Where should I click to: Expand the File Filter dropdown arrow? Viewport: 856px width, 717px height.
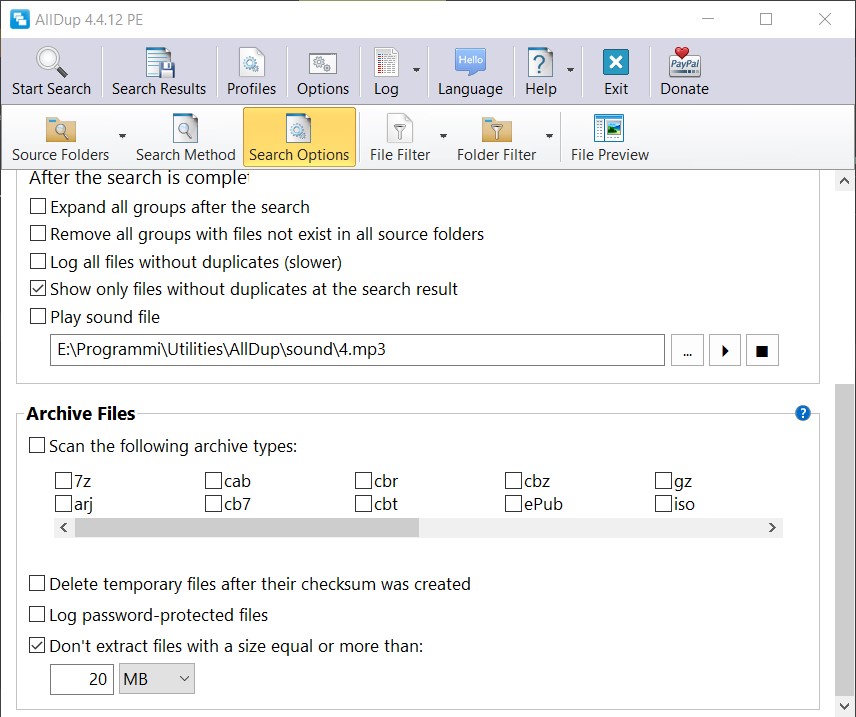443,136
